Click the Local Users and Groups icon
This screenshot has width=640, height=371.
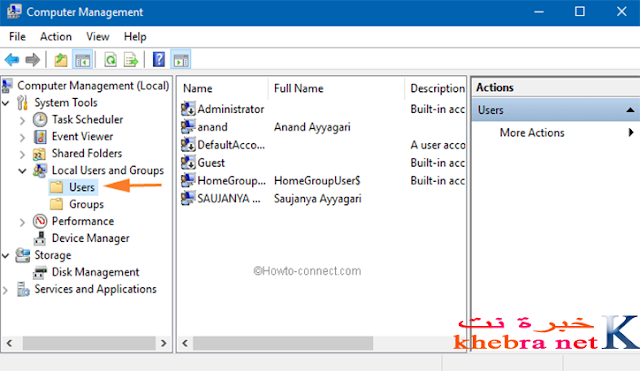[x=40, y=171]
